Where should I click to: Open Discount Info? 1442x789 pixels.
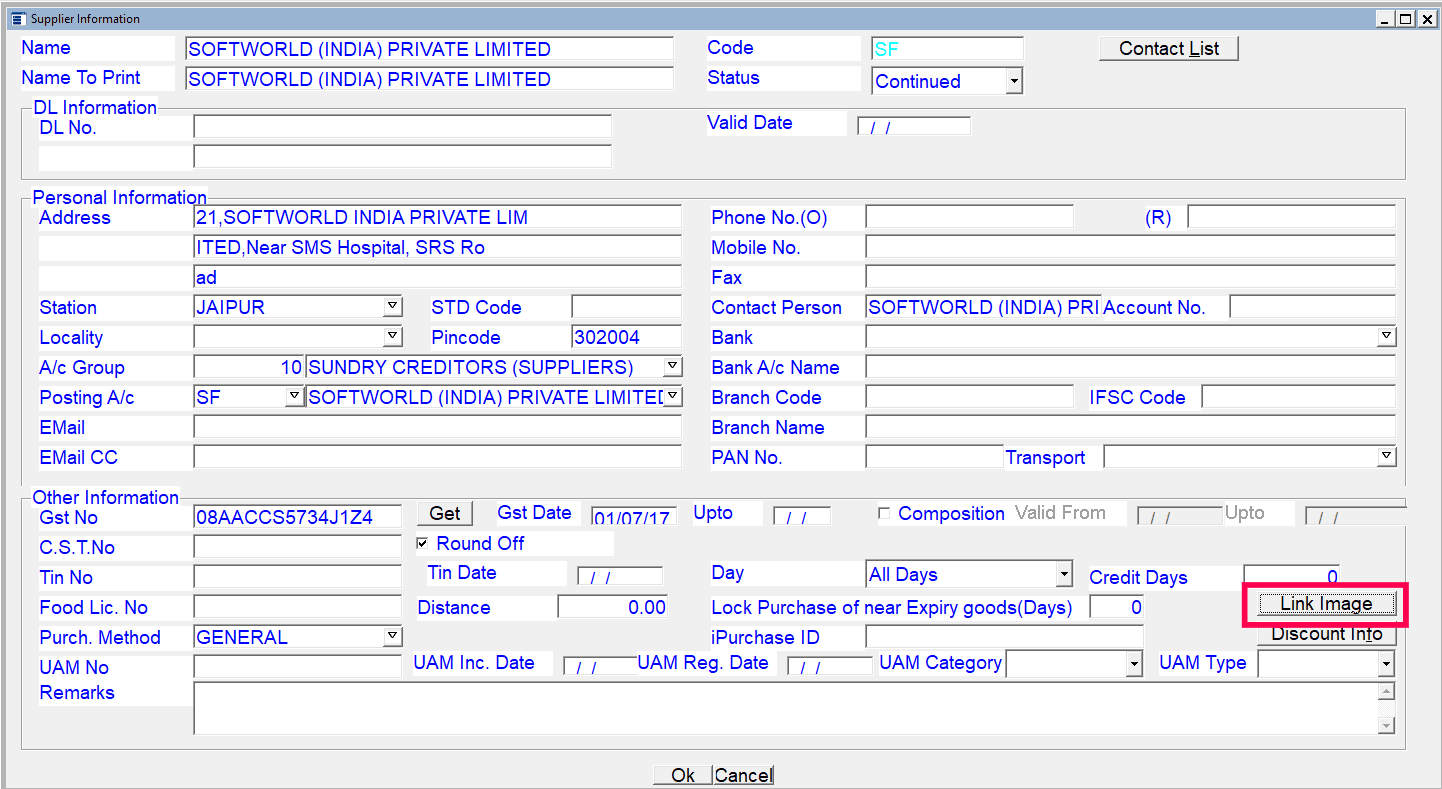[x=1326, y=634]
